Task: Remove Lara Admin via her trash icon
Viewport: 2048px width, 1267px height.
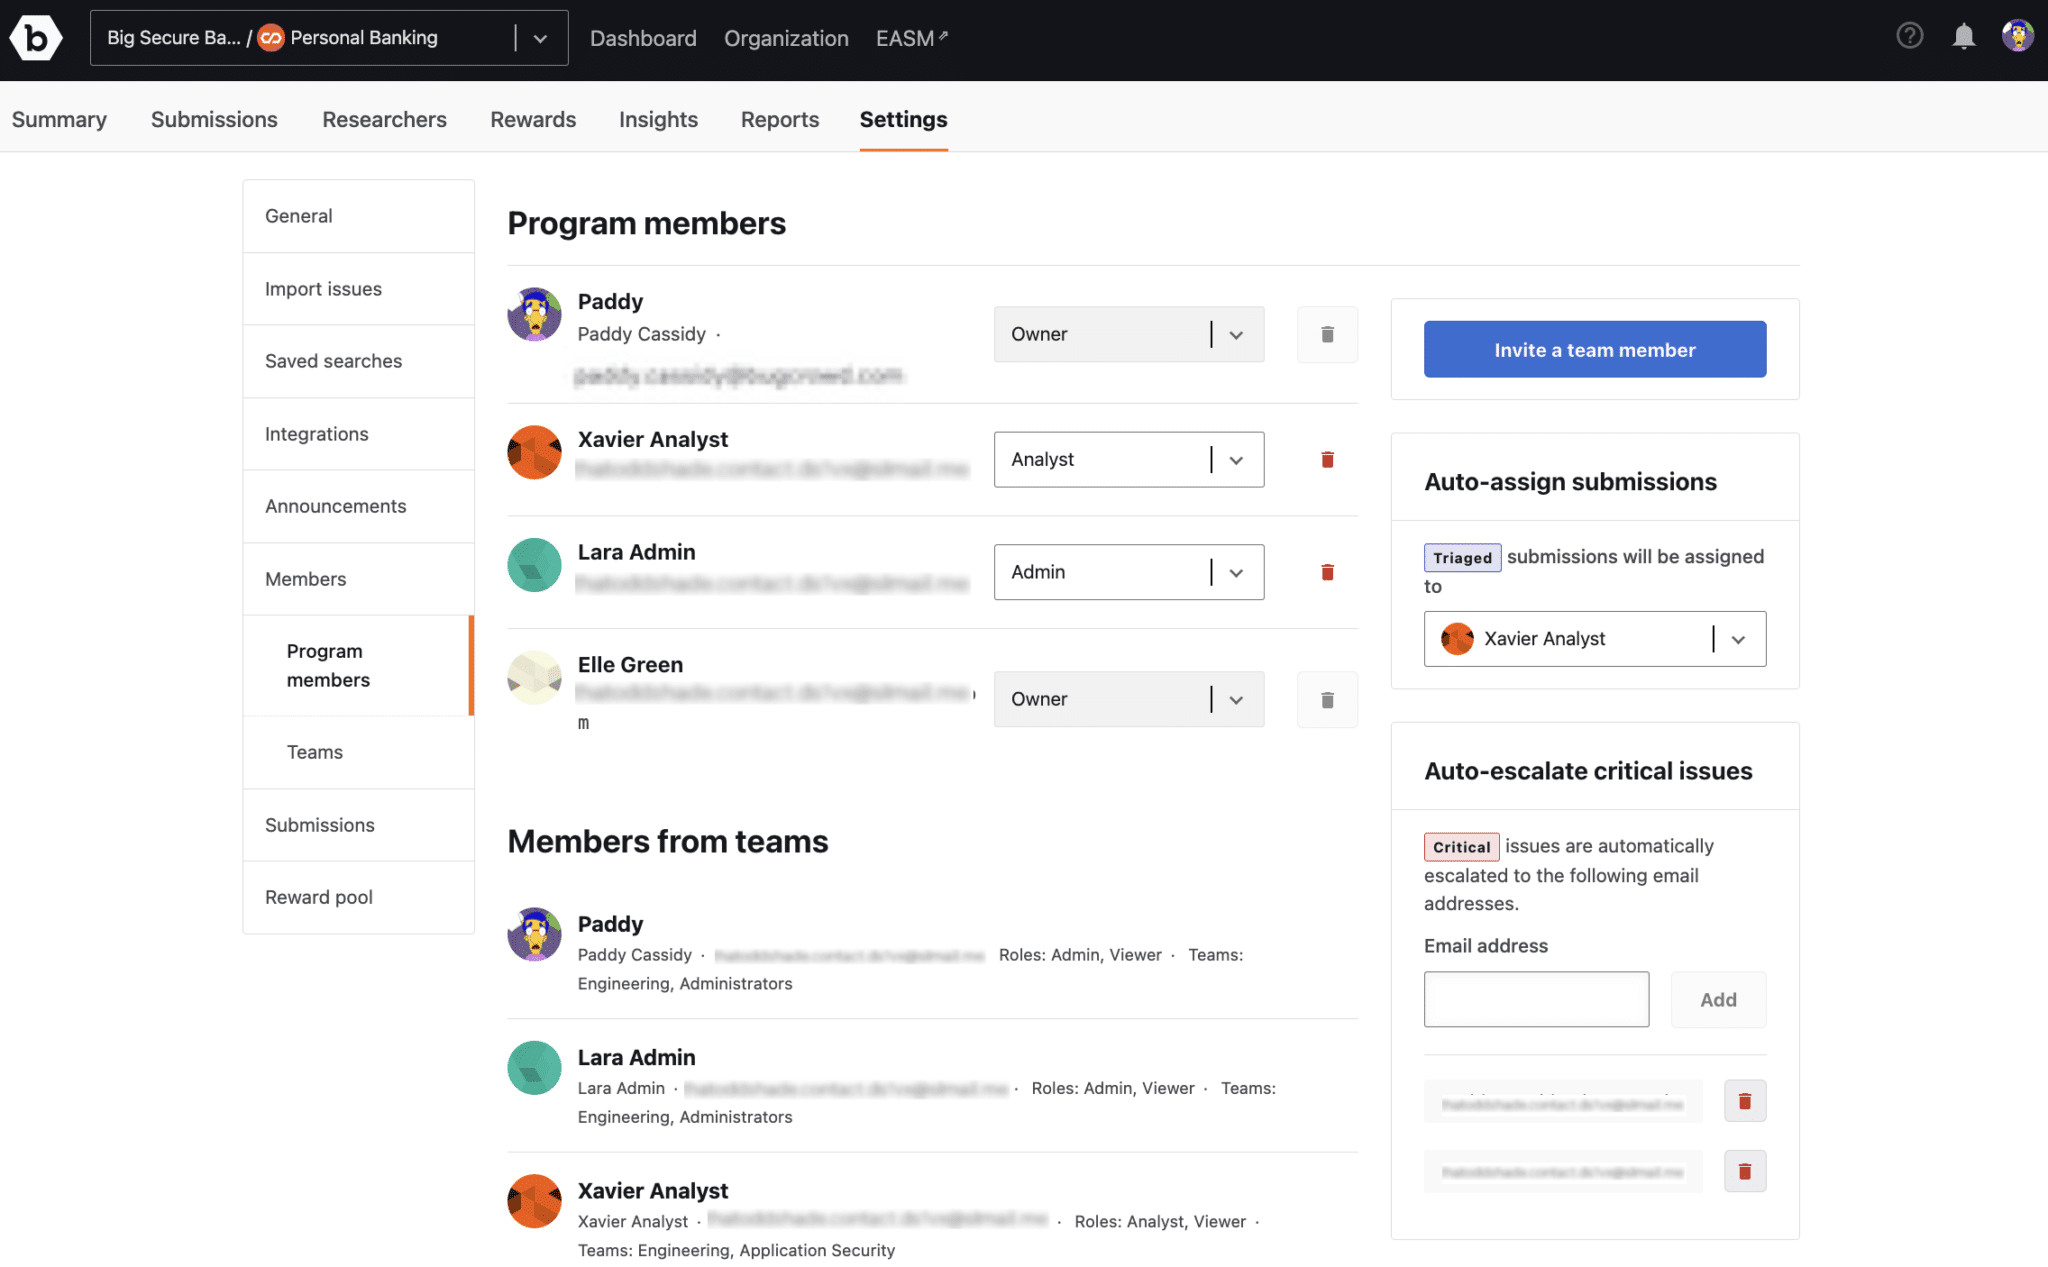Action: tap(1327, 572)
